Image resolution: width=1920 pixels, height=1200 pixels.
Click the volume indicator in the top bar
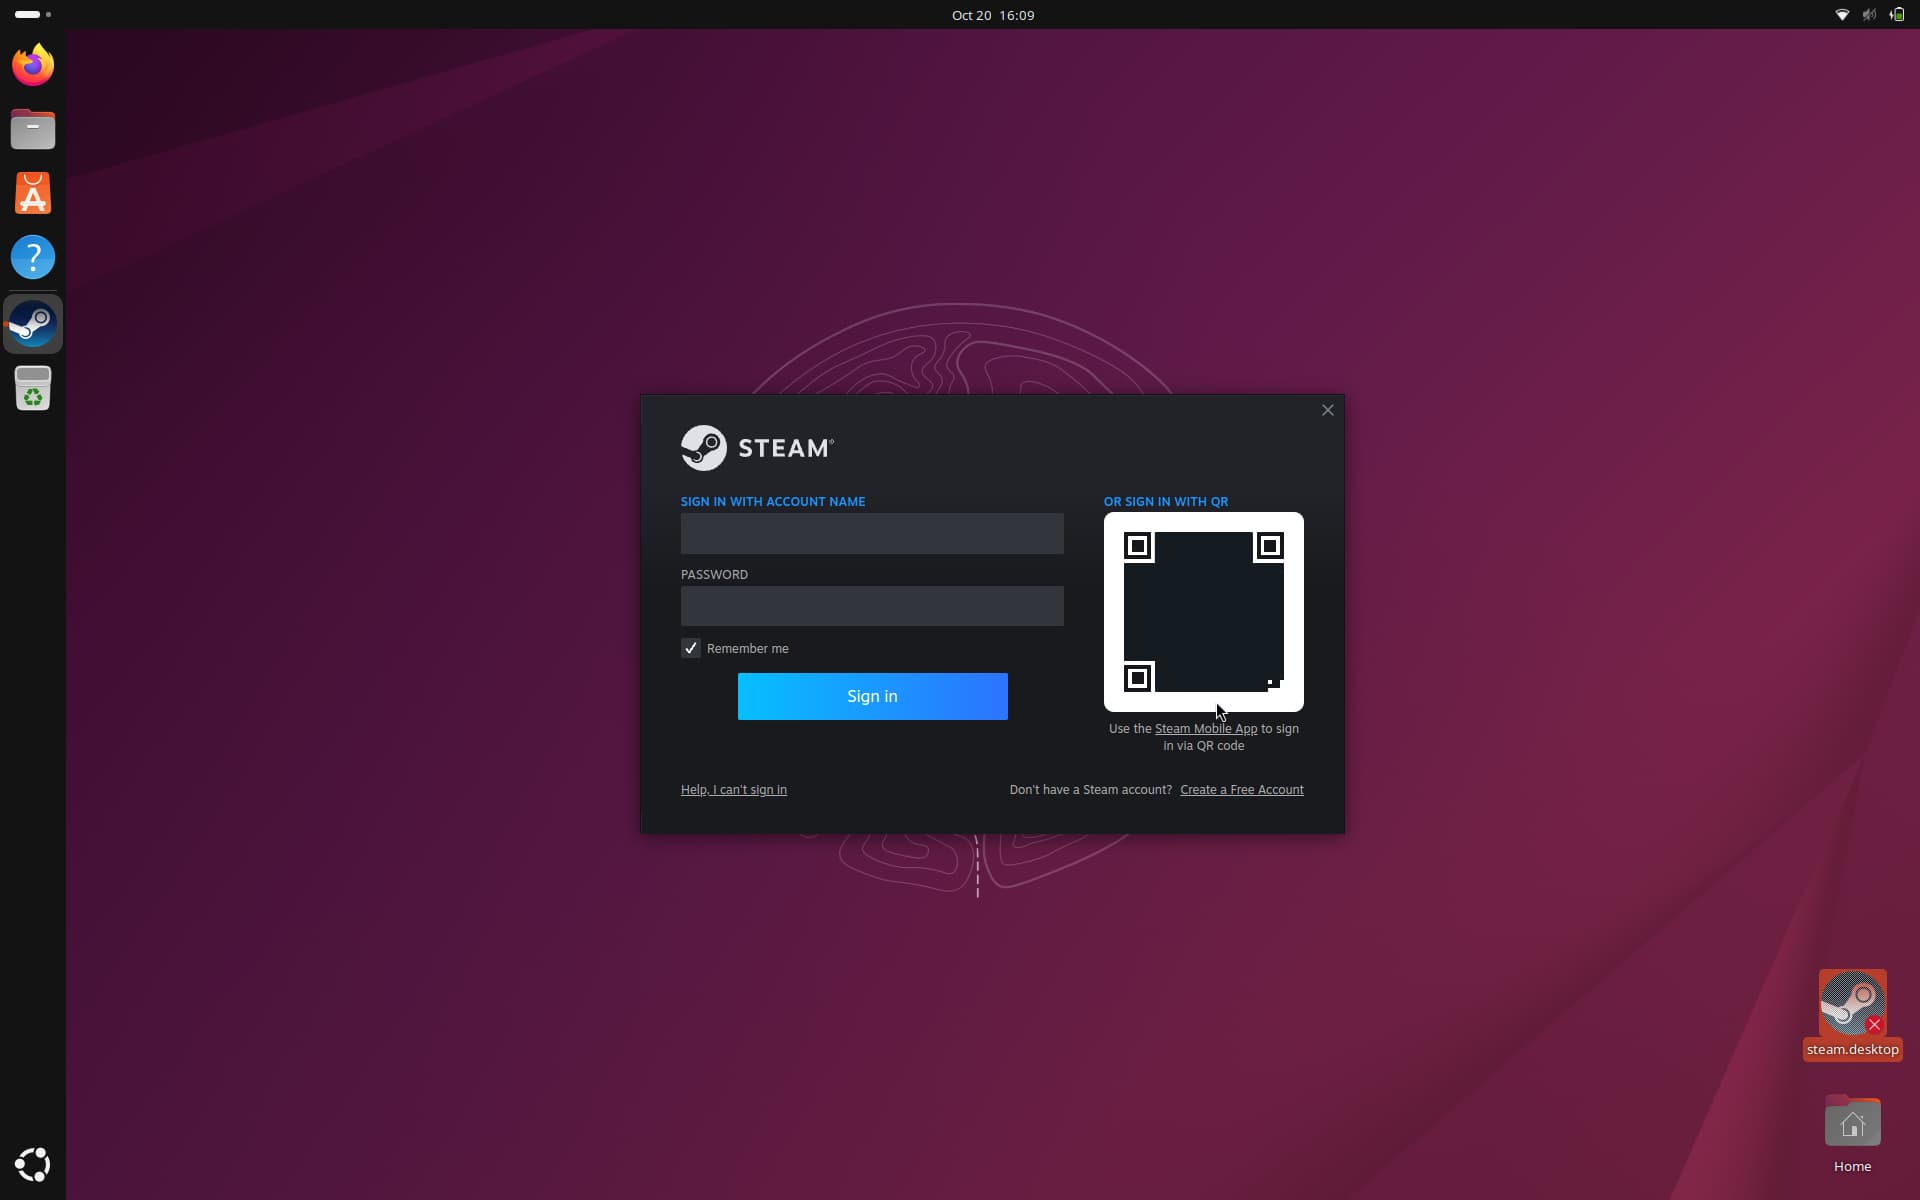1867,15
